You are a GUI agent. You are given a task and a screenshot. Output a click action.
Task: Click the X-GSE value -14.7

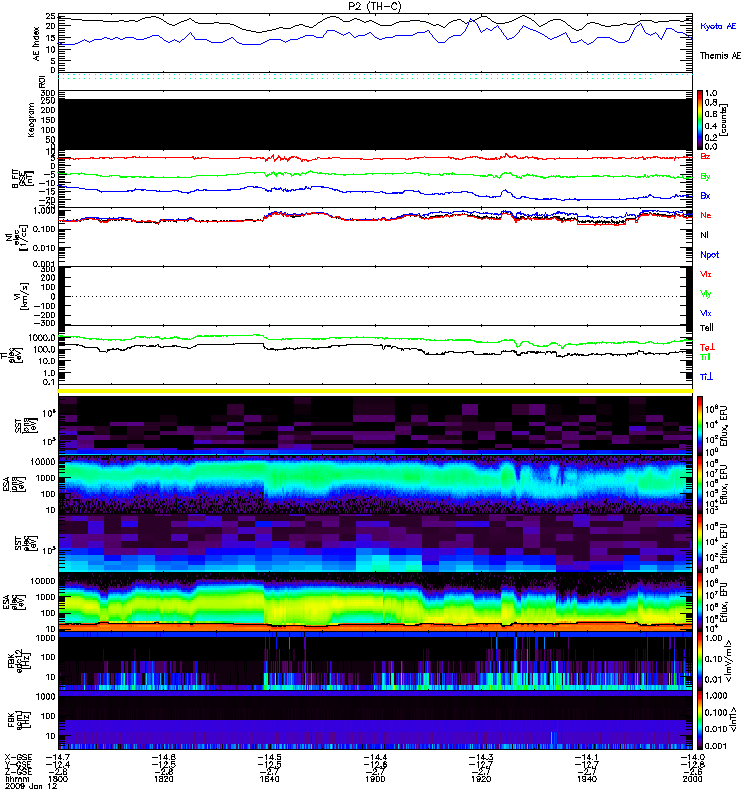pyautogui.click(x=58, y=757)
